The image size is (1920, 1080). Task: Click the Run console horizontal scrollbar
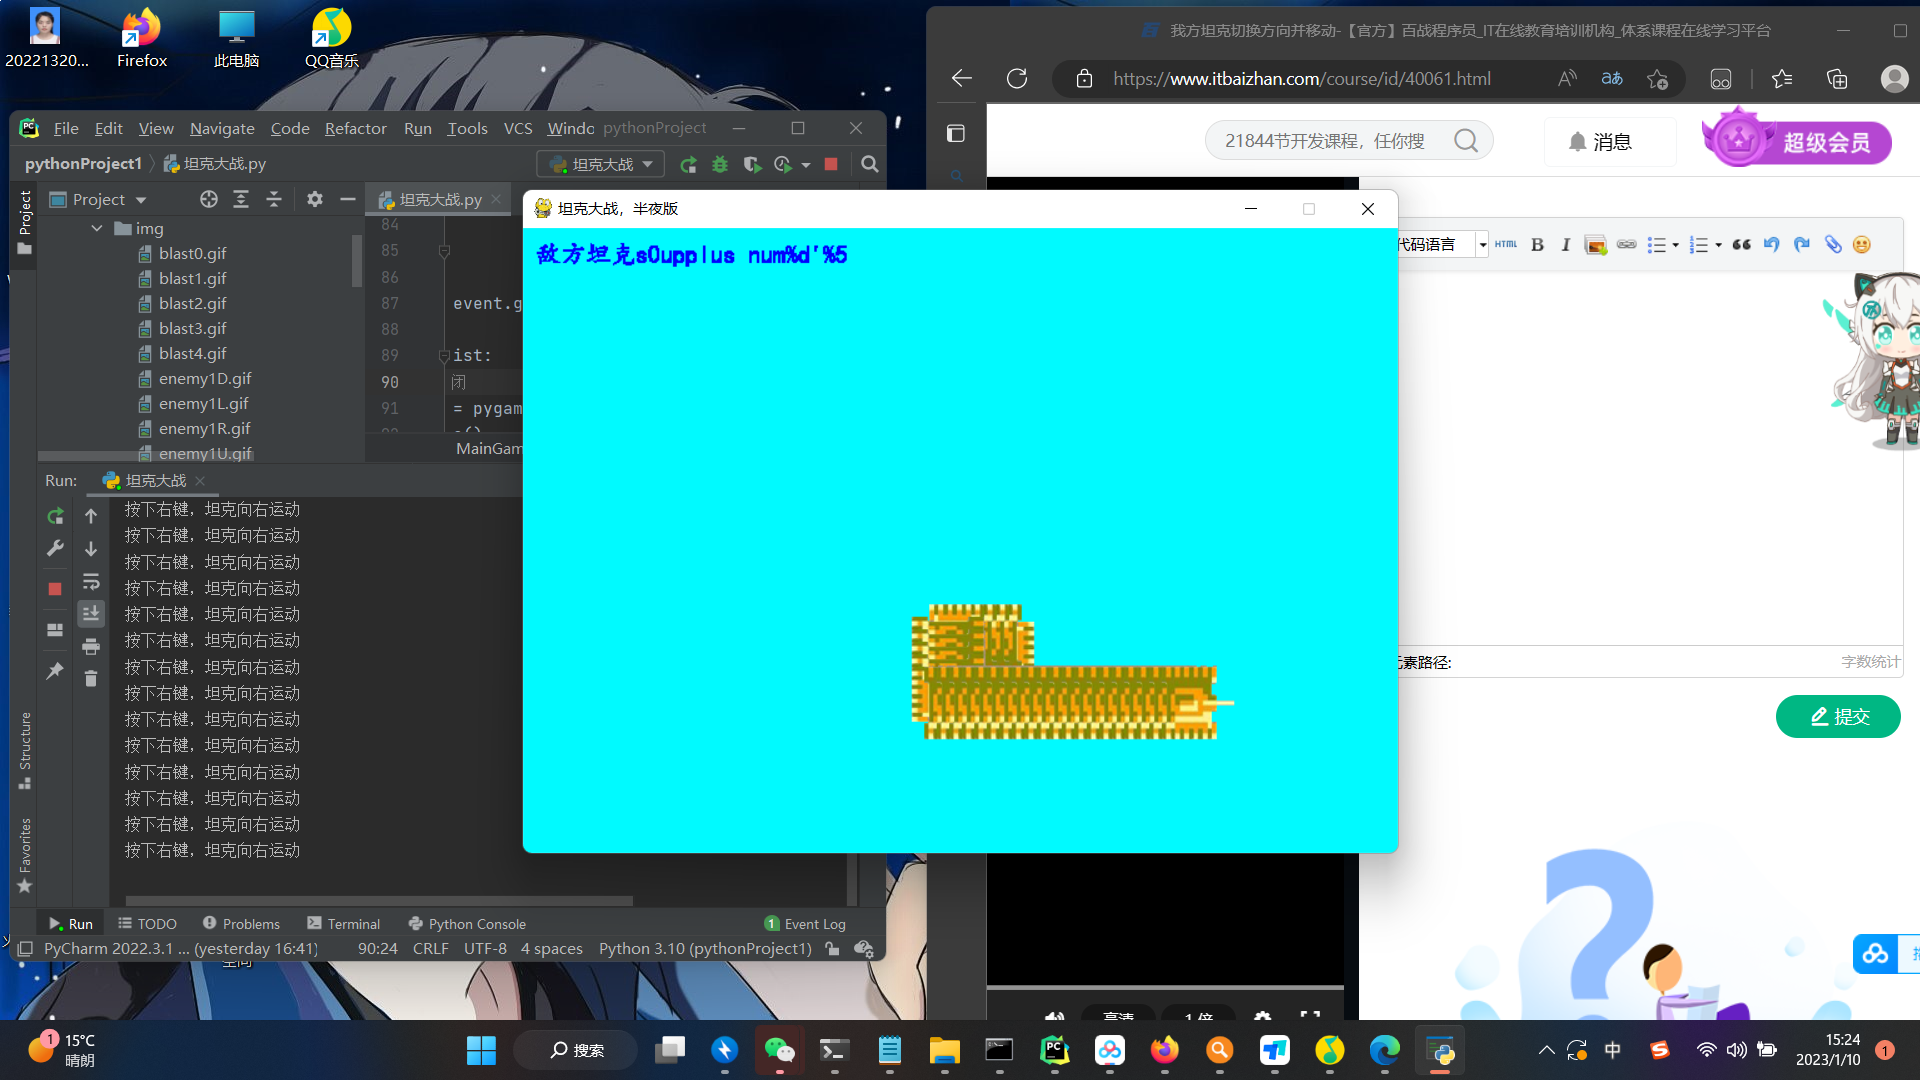coord(380,900)
